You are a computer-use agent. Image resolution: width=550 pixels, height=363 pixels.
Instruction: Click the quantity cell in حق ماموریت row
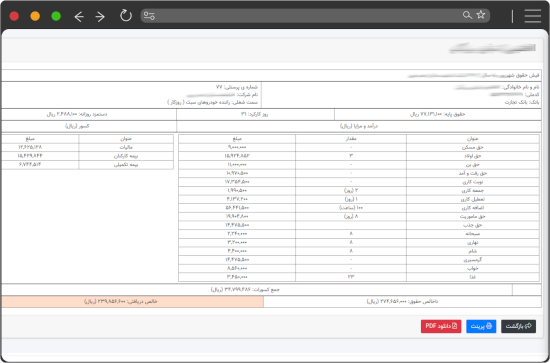click(351, 216)
